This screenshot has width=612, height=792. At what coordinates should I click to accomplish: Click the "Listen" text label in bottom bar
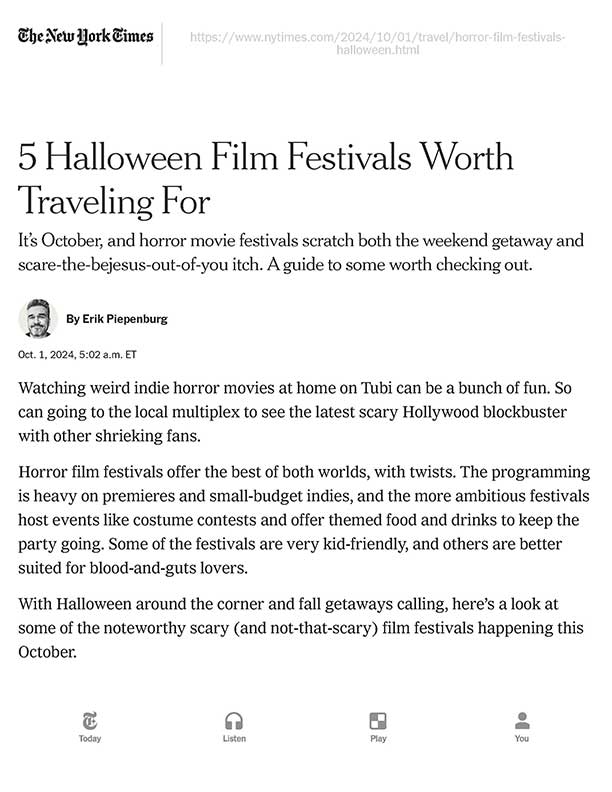pos(234,739)
